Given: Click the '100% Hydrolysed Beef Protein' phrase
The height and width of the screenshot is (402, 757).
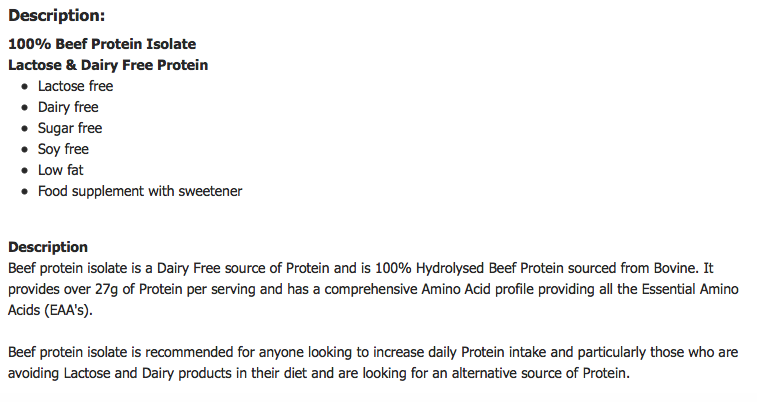Looking at the screenshot, I should pyautogui.click(x=469, y=268).
